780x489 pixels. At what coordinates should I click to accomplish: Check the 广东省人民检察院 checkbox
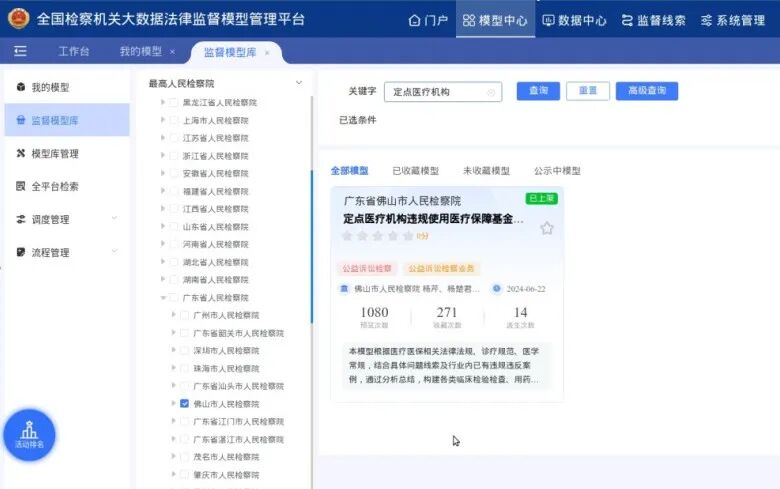tap(174, 297)
